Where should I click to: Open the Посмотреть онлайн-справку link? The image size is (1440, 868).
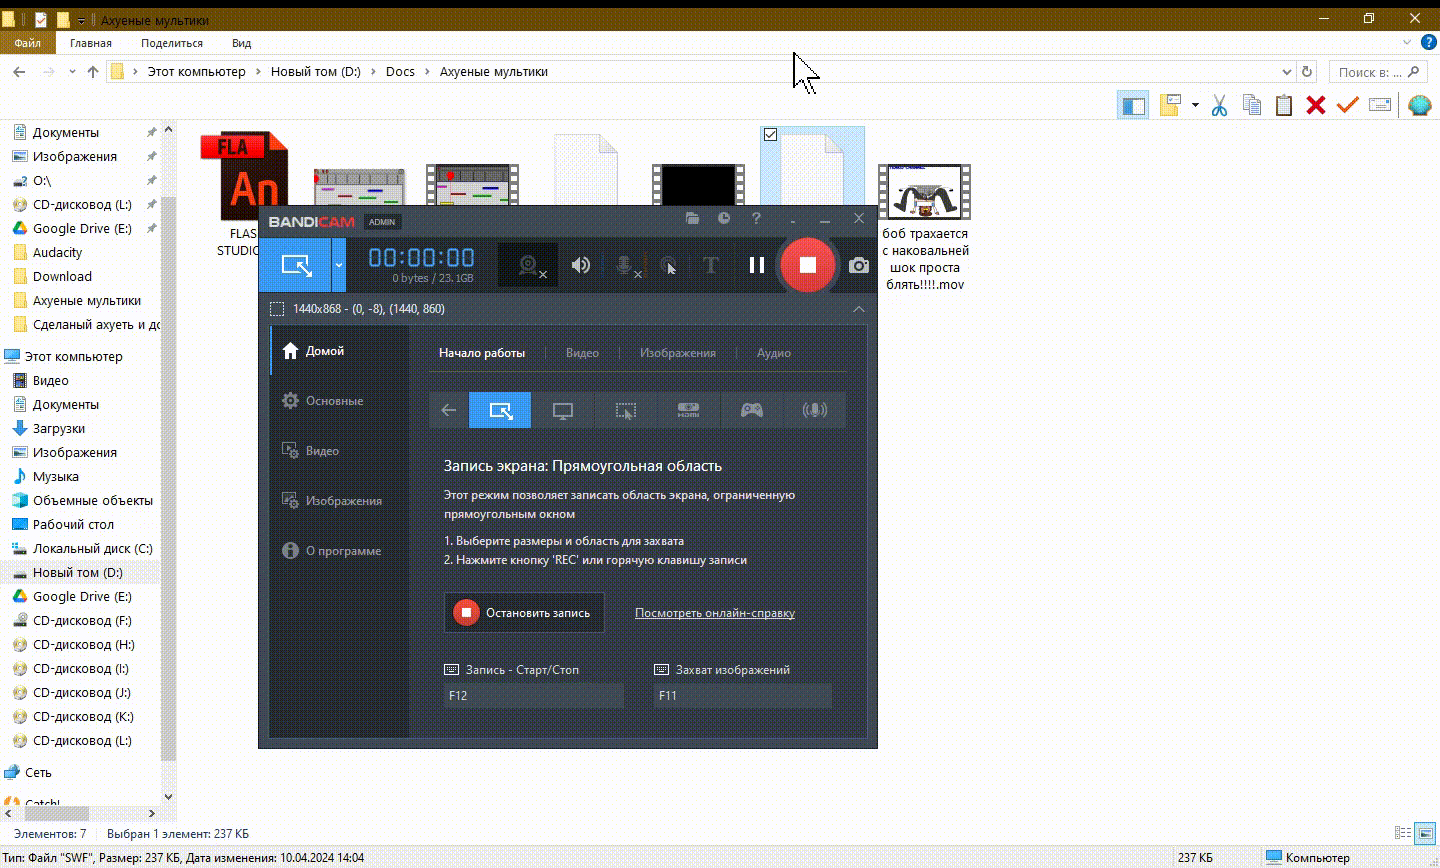(714, 613)
